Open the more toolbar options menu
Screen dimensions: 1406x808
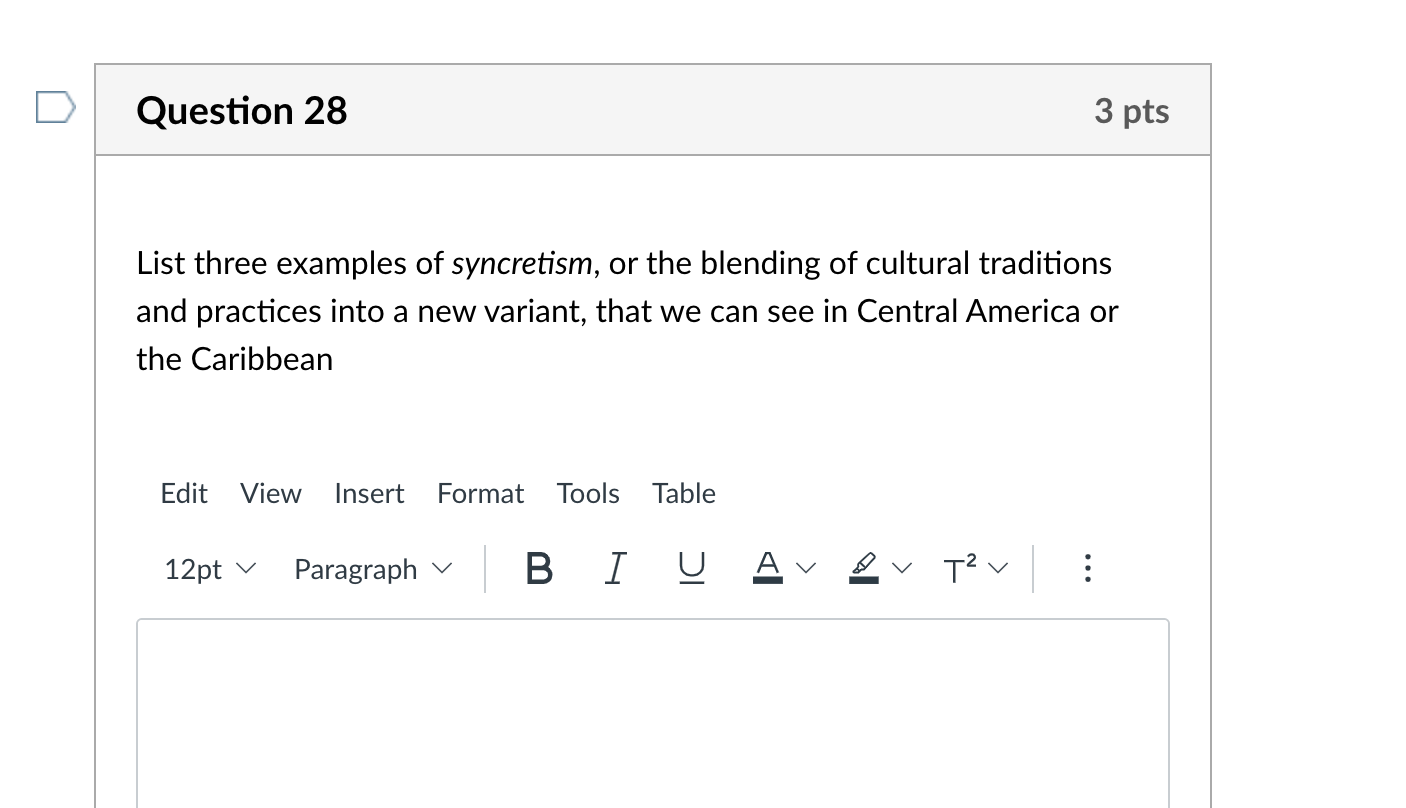[x=1087, y=568]
